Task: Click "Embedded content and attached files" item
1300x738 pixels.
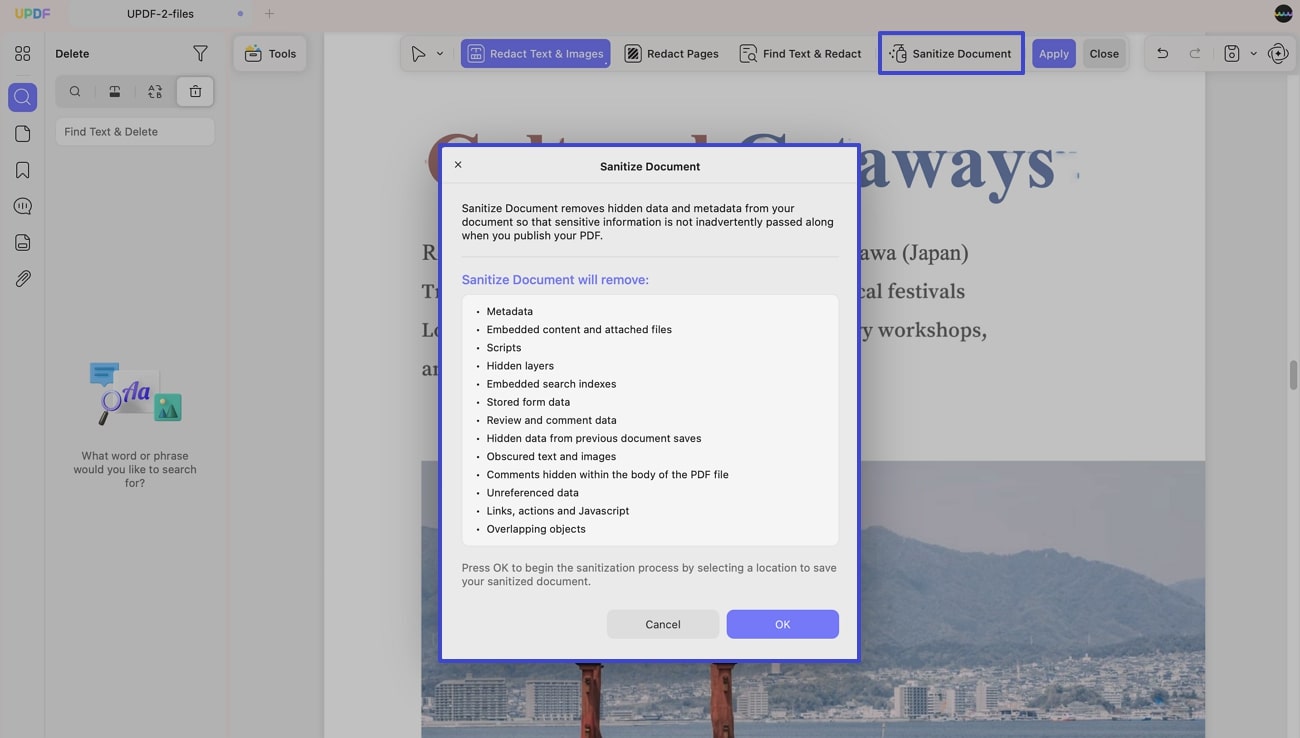Action: point(579,330)
